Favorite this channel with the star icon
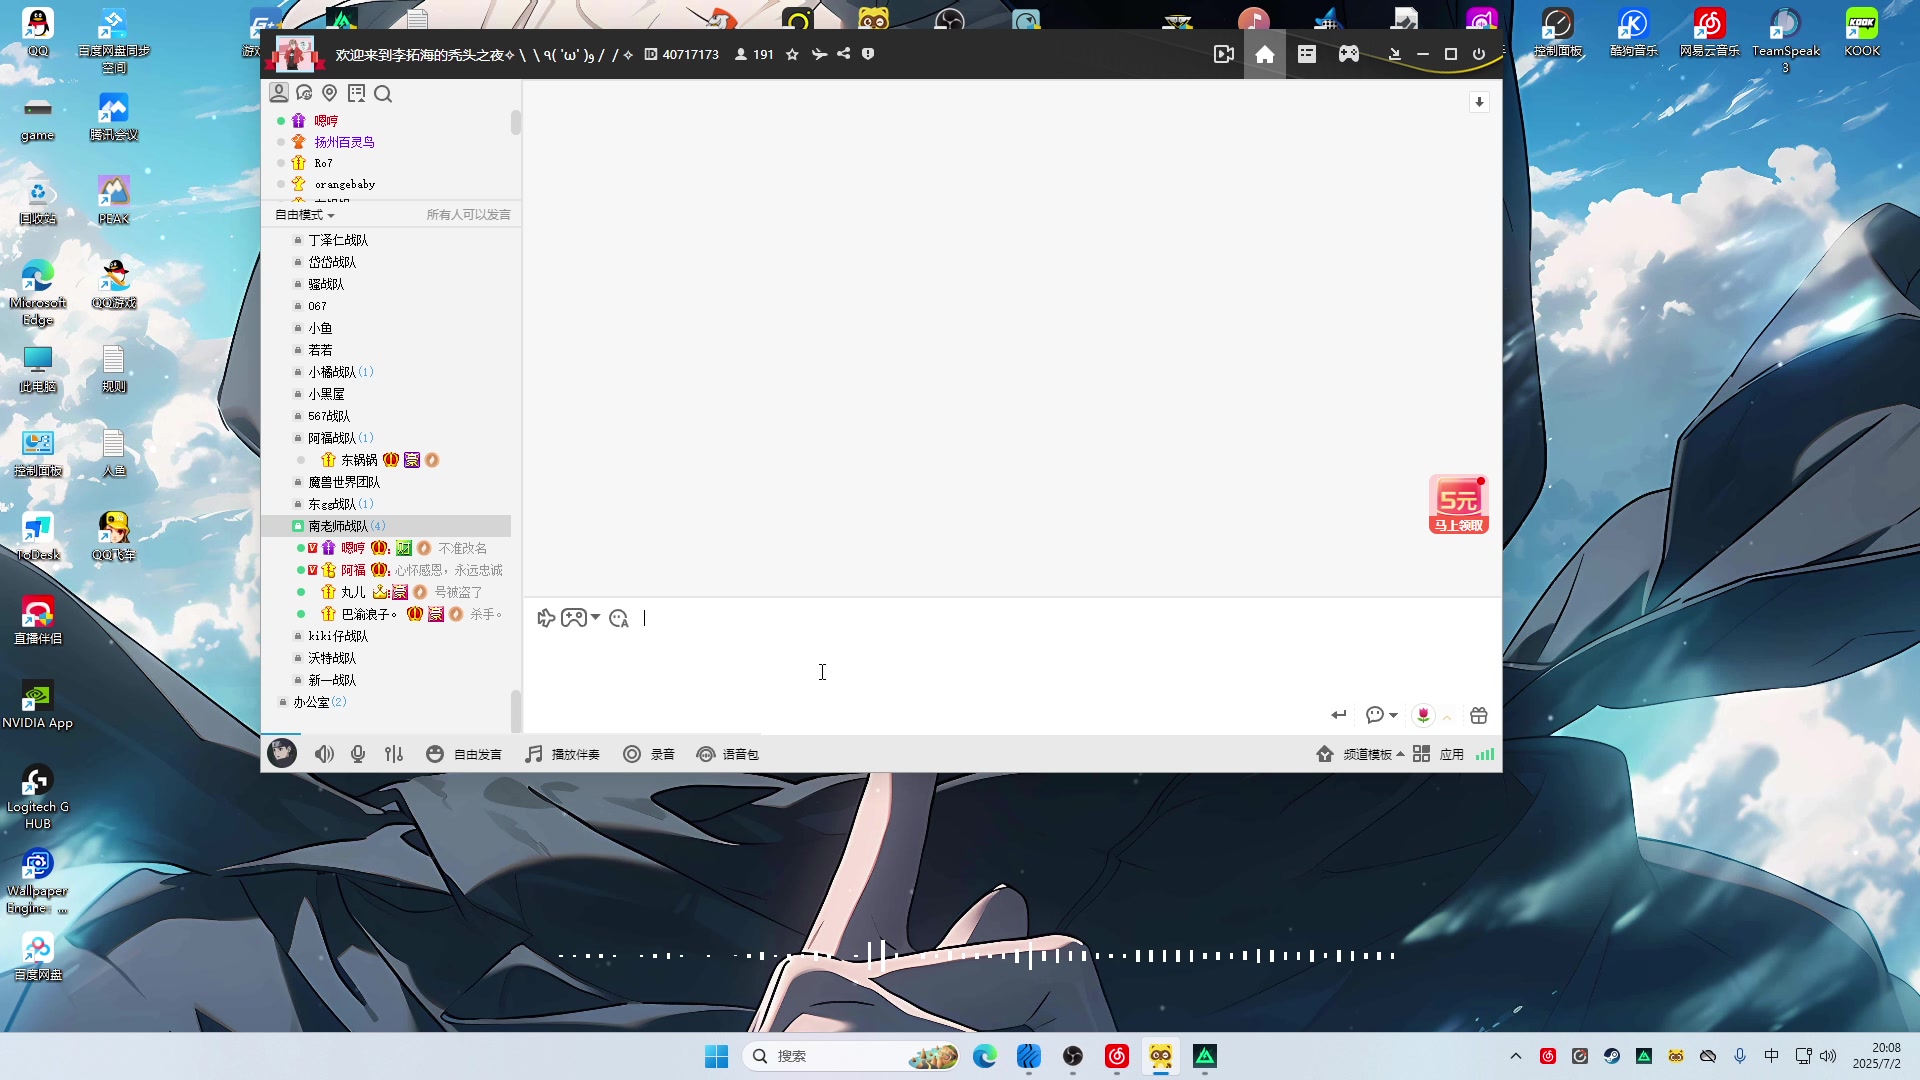1920x1080 pixels. 792,54
